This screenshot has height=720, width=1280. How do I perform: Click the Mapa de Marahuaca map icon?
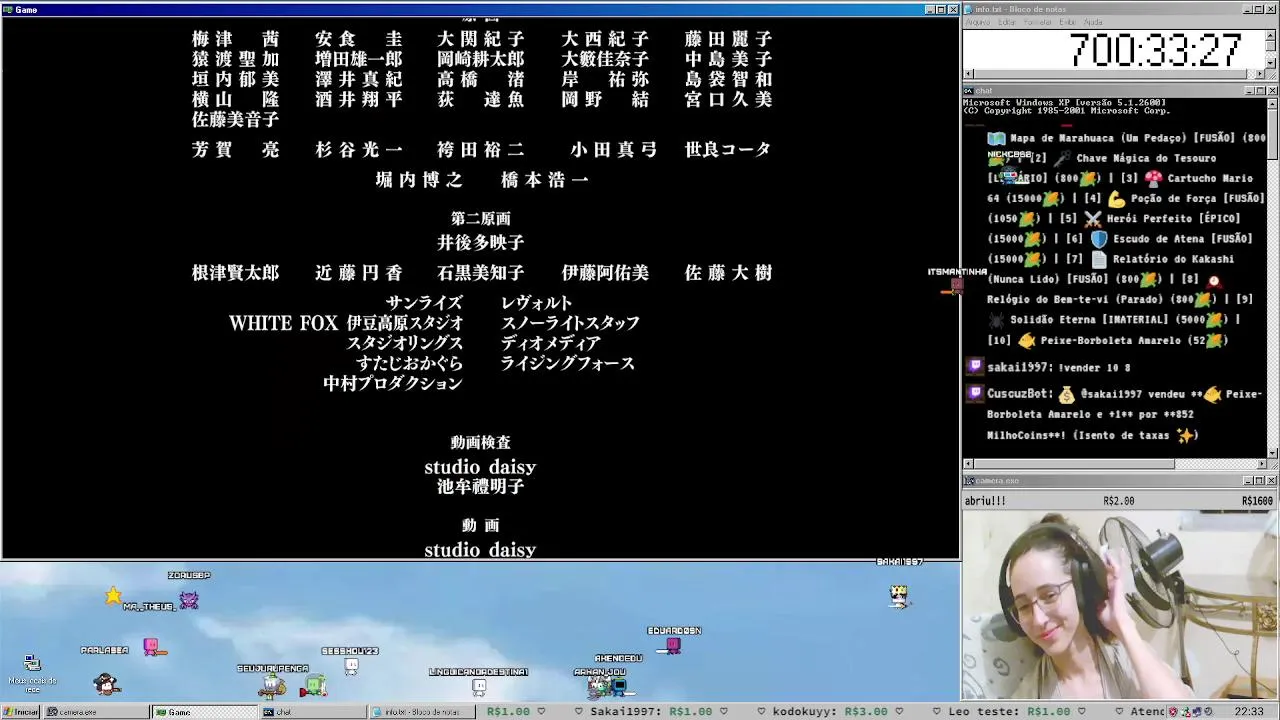click(996, 138)
